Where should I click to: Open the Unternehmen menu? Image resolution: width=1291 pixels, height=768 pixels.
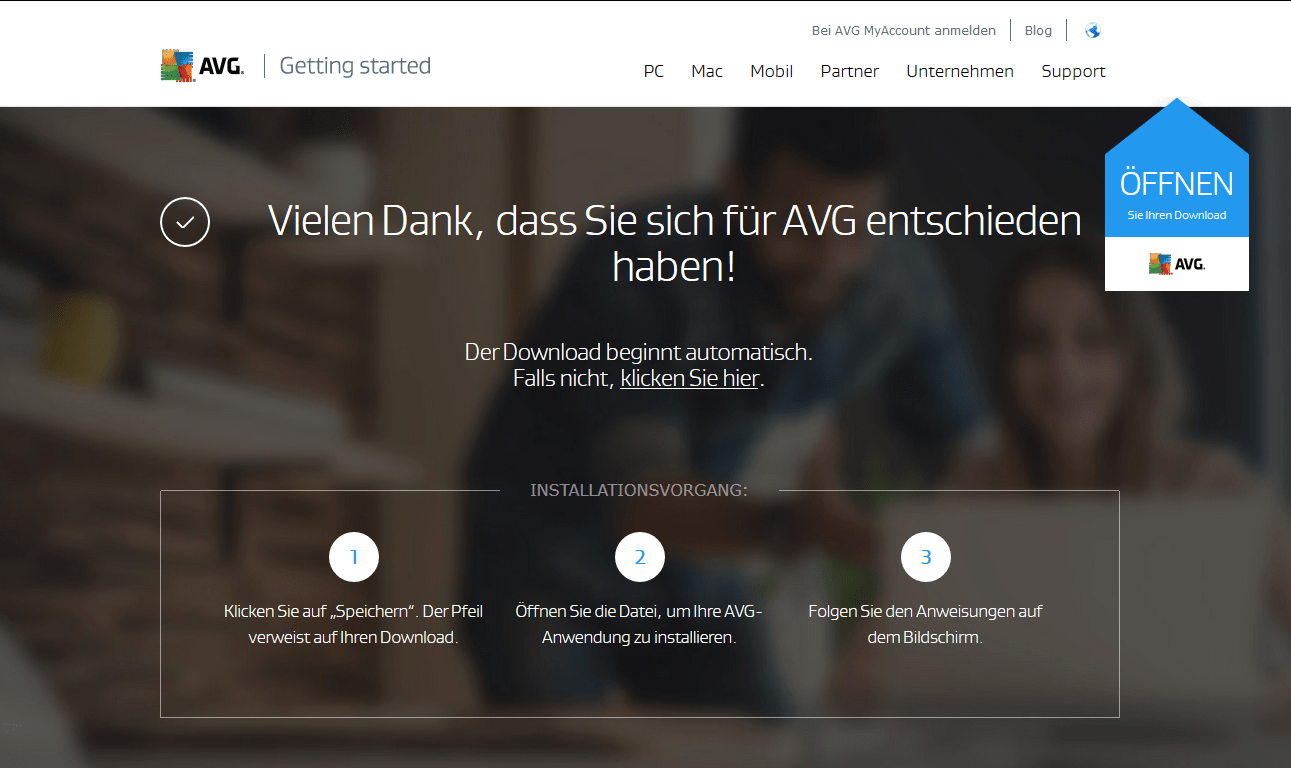pos(960,71)
